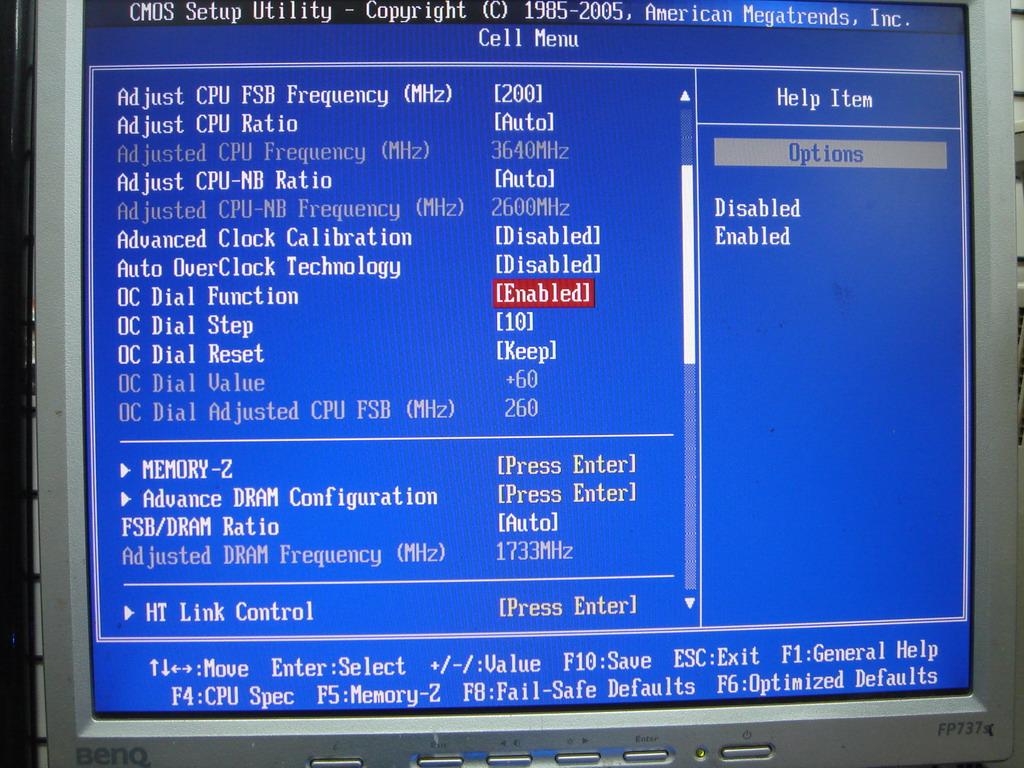This screenshot has height=768, width=1024.
Task: Expand the Advance DRAM Configuration arrow
Action: coord(126,499)
